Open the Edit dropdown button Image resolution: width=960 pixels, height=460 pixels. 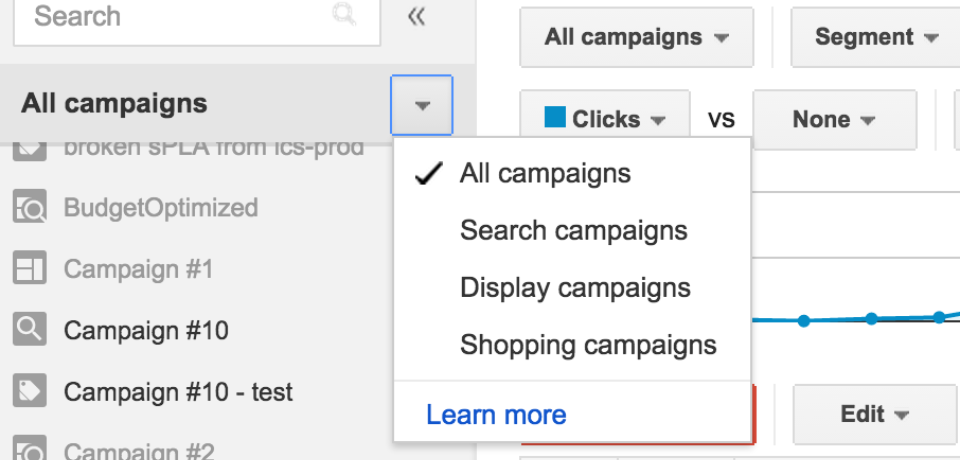[x=874, y=415]
